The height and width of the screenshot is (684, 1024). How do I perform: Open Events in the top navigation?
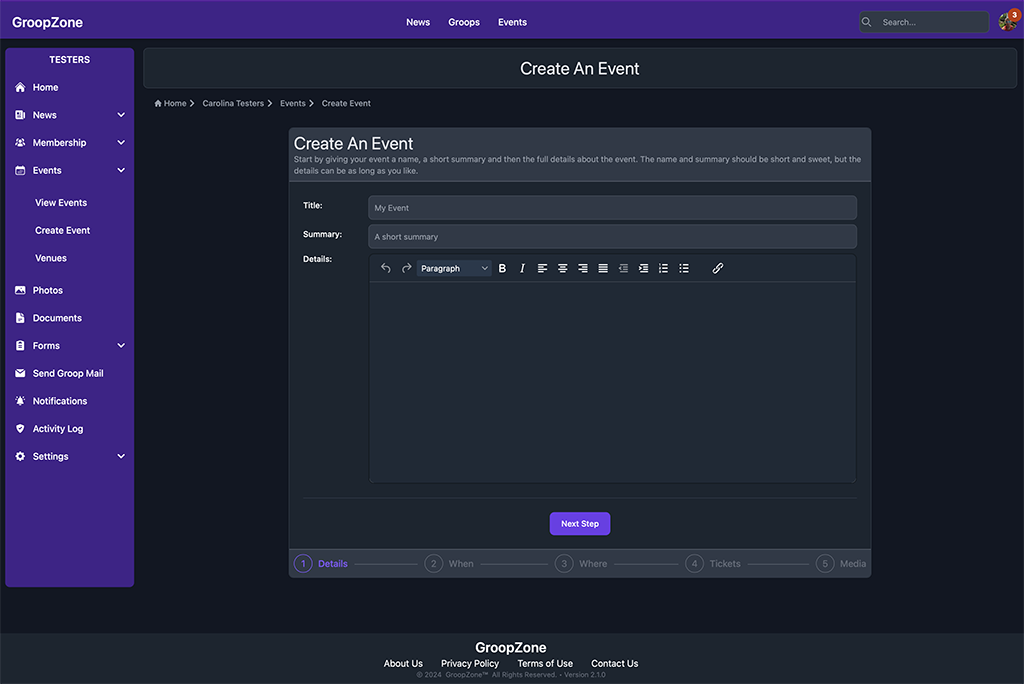512,22
